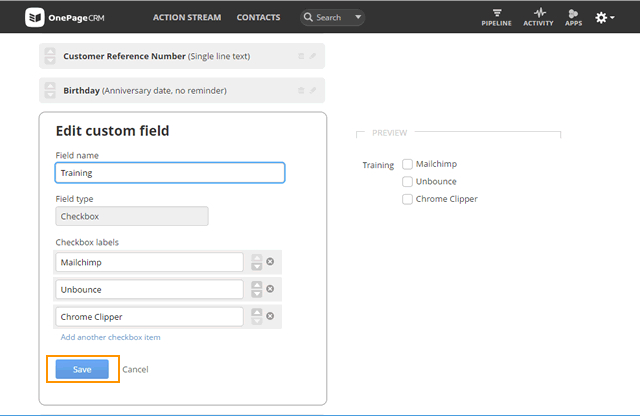640x416 pixels.
Task: Move Birthday field down
Action: point(50,94)
